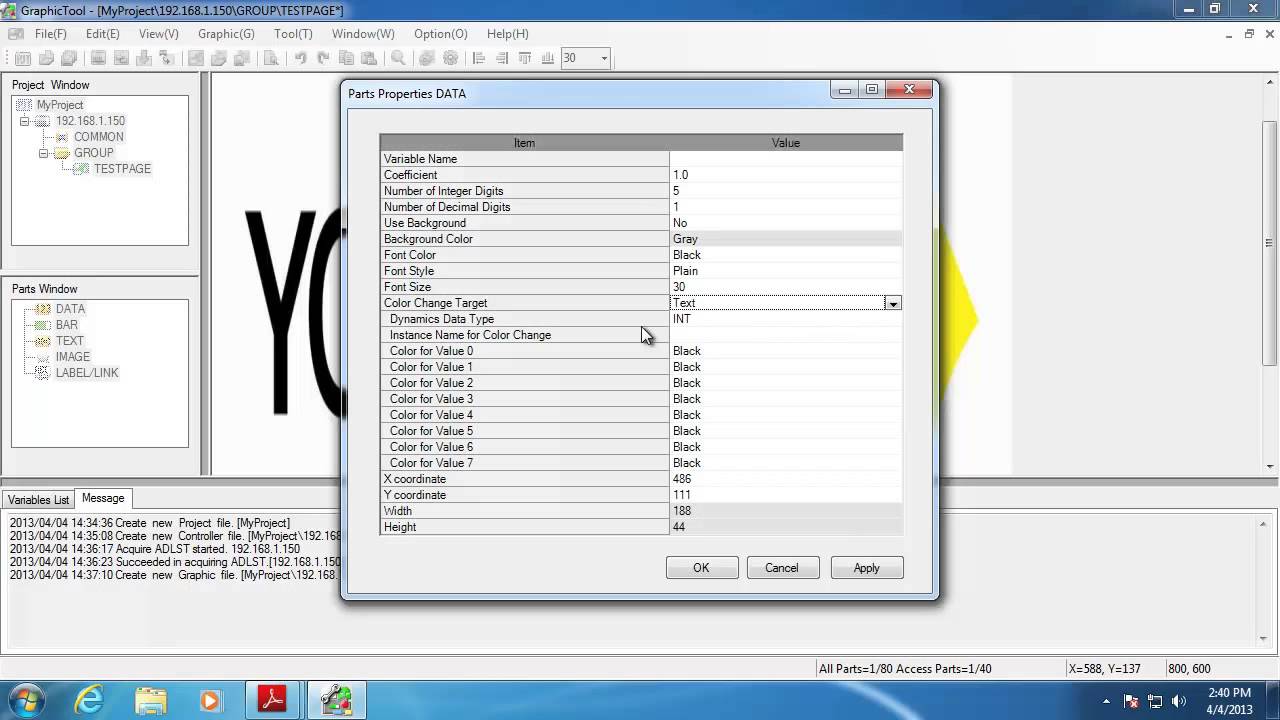Click Apply in Parts Properties dialog
The width and height of the screenshot is (1280, 720).
(x=867, y=568)
